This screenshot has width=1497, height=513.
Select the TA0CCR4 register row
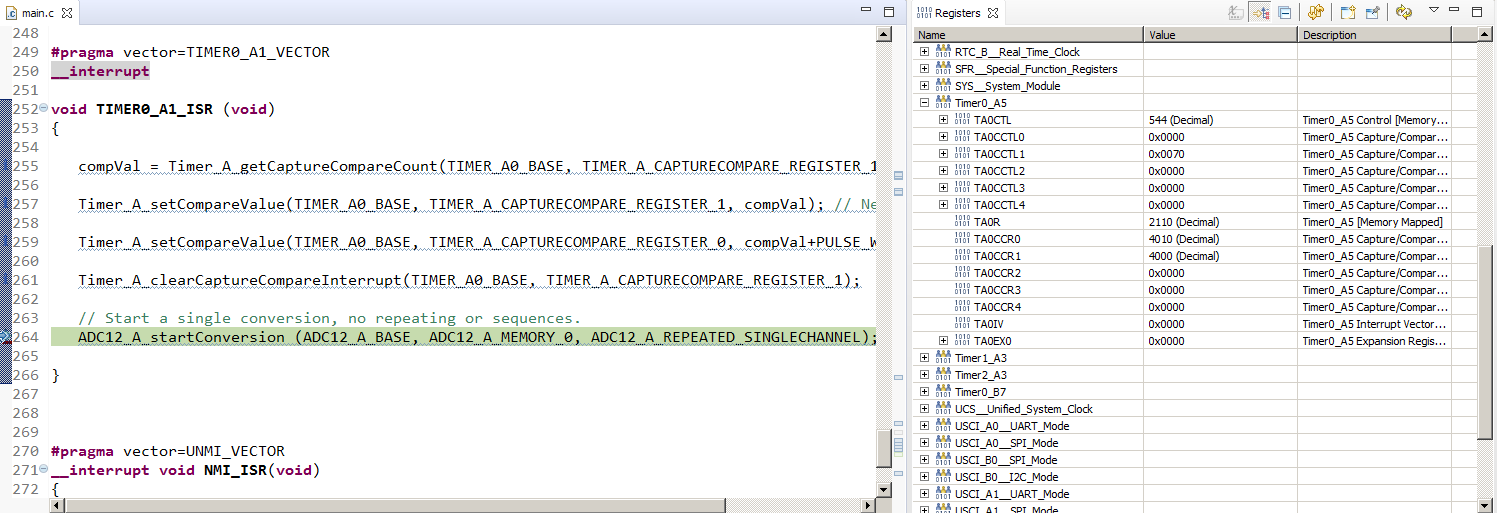(1195, 307)
